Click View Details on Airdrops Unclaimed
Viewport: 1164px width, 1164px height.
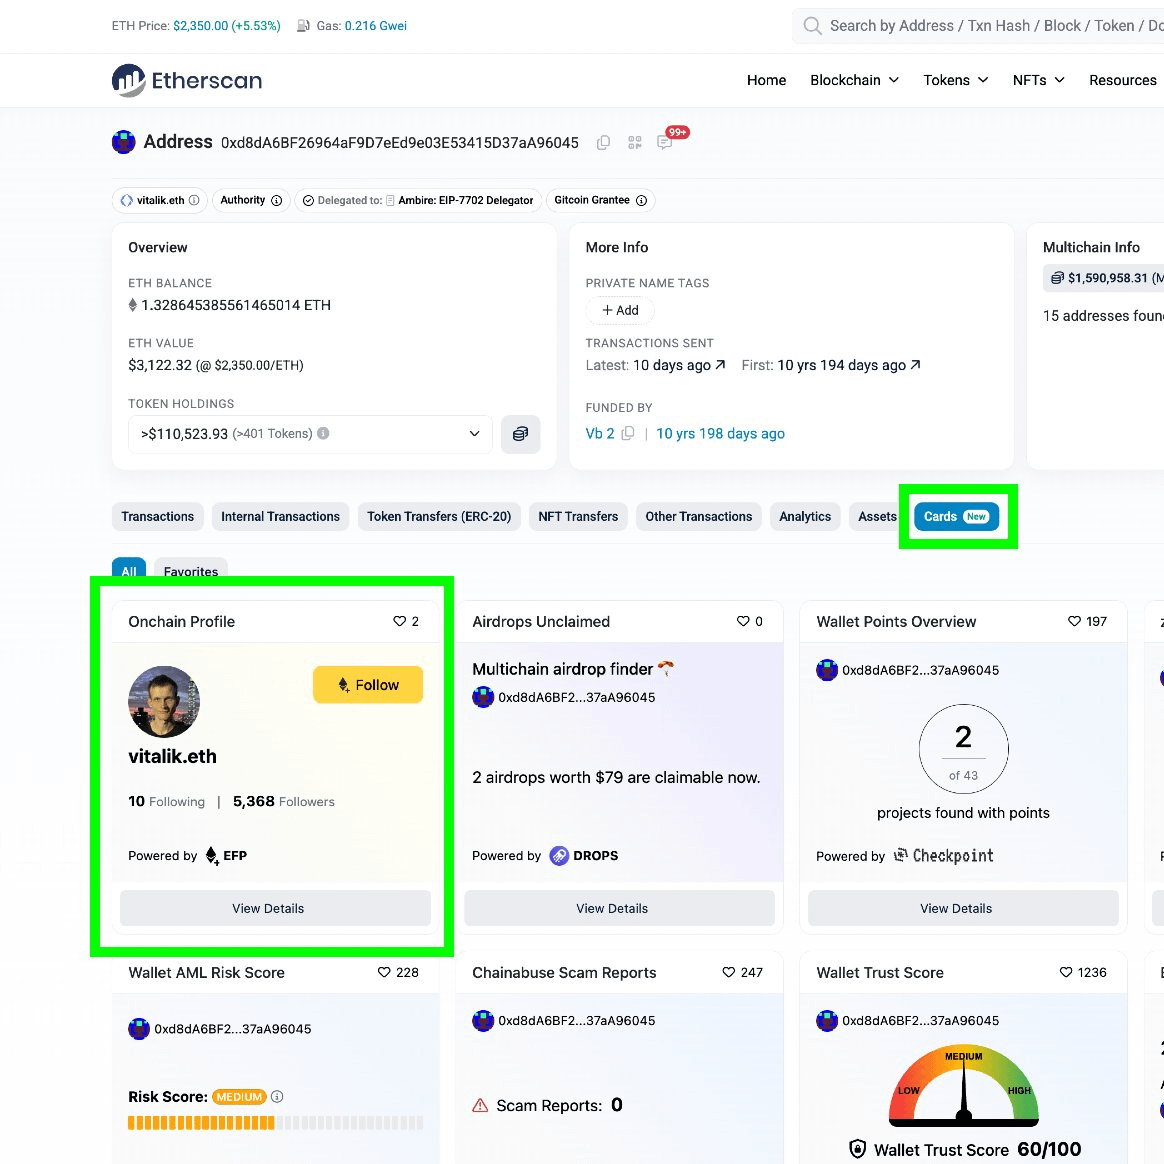tap(619, 908)
